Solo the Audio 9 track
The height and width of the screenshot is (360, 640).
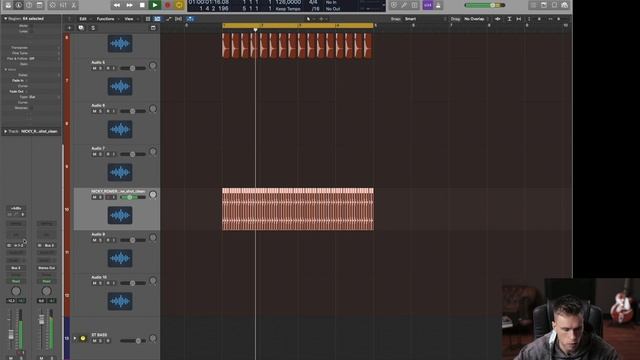[x=101, y=240]
